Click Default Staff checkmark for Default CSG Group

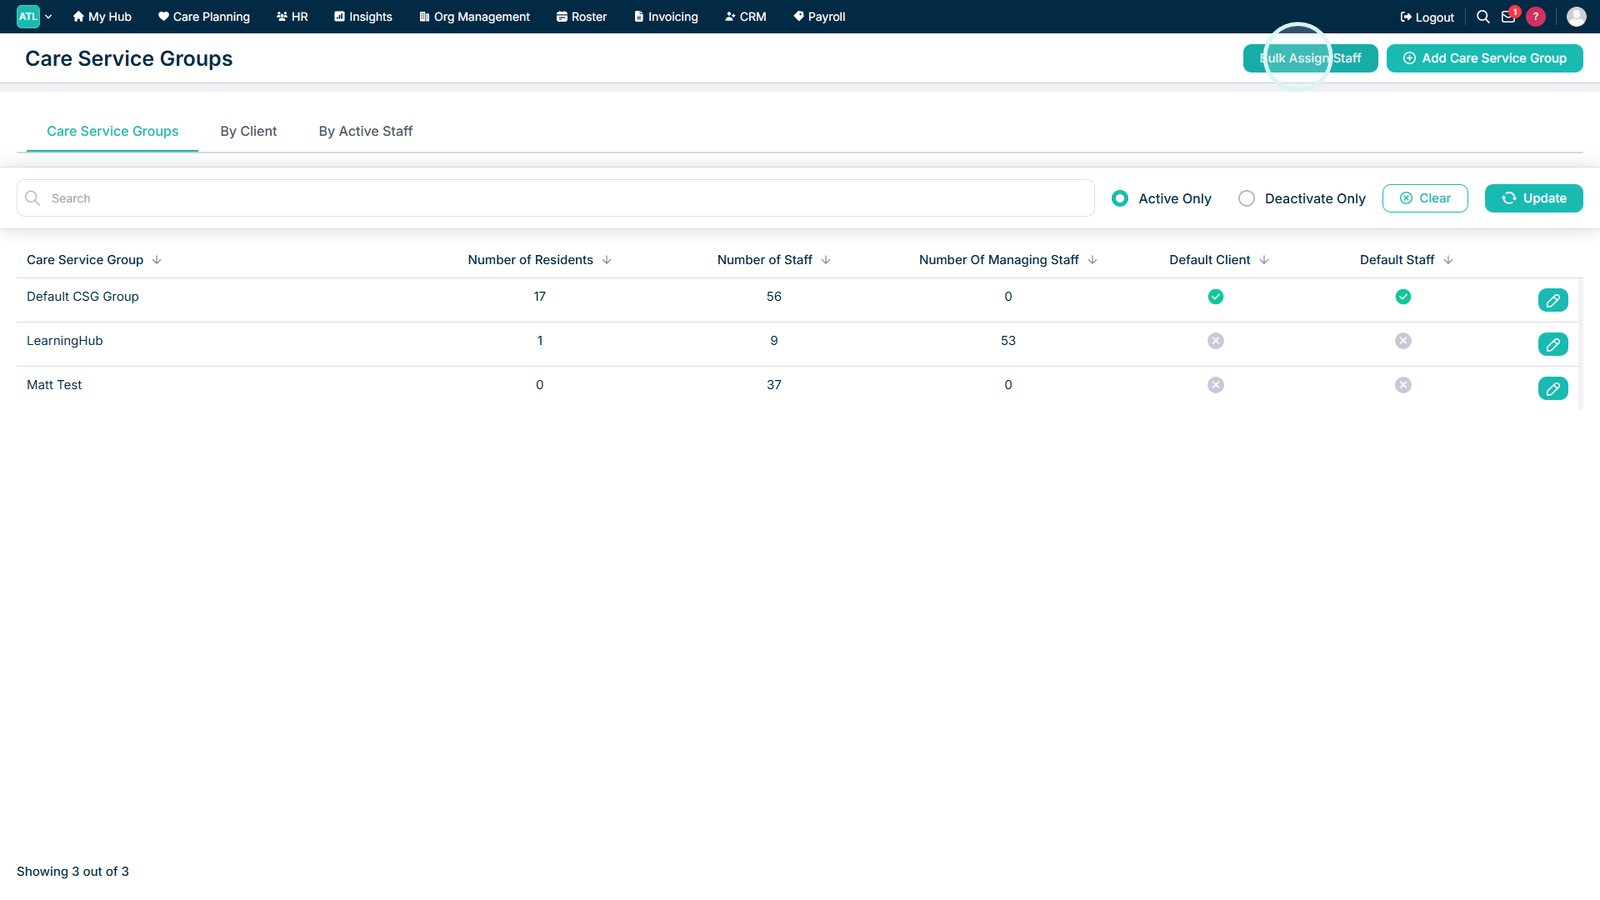tap(1403, 297)
